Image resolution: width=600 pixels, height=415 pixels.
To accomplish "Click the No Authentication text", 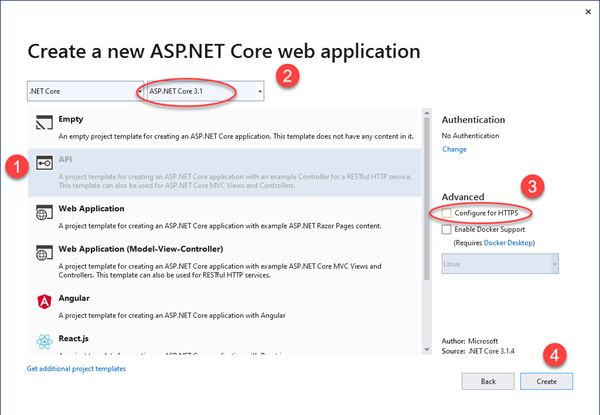I will (470, 135).
